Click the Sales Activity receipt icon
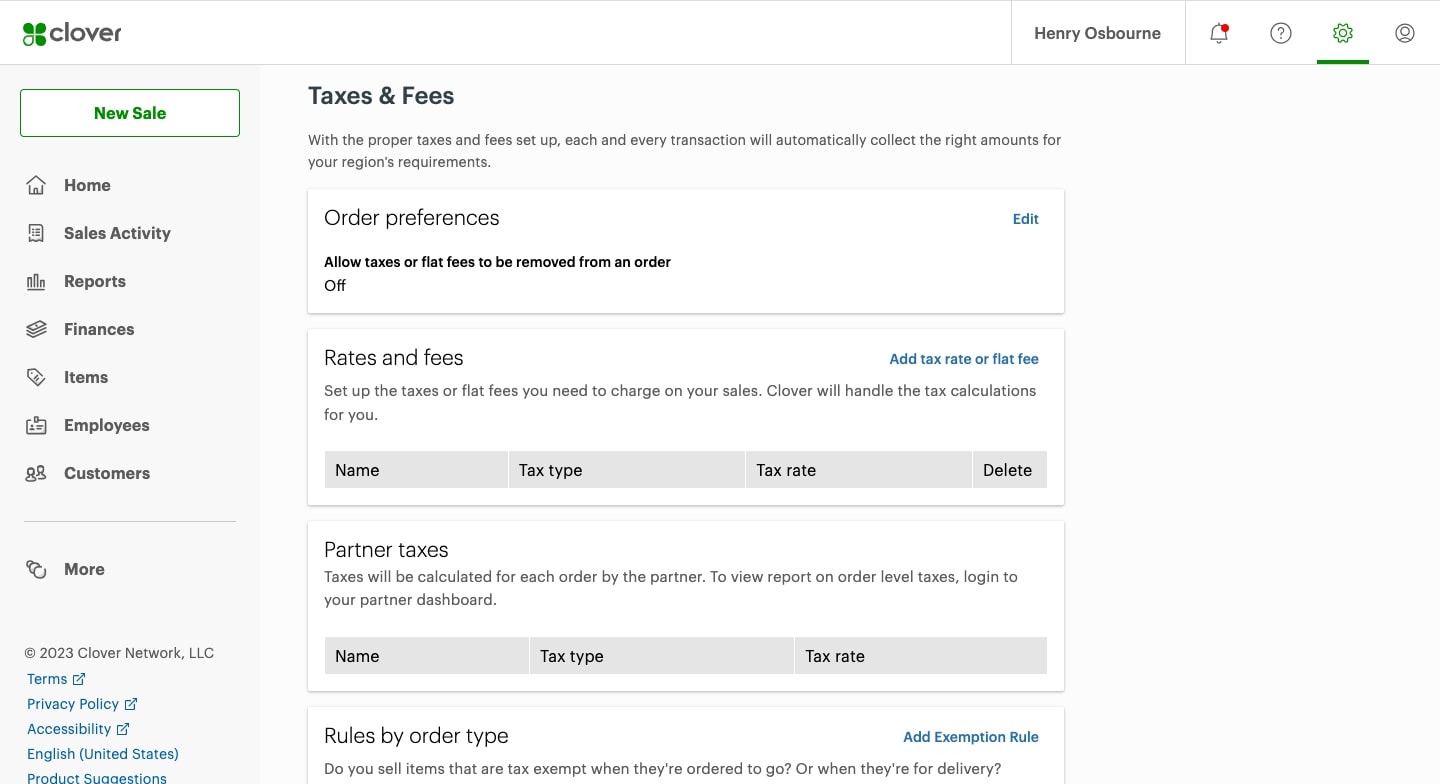The width and height of the screenshot is (1440, 784). pos(36,233)
